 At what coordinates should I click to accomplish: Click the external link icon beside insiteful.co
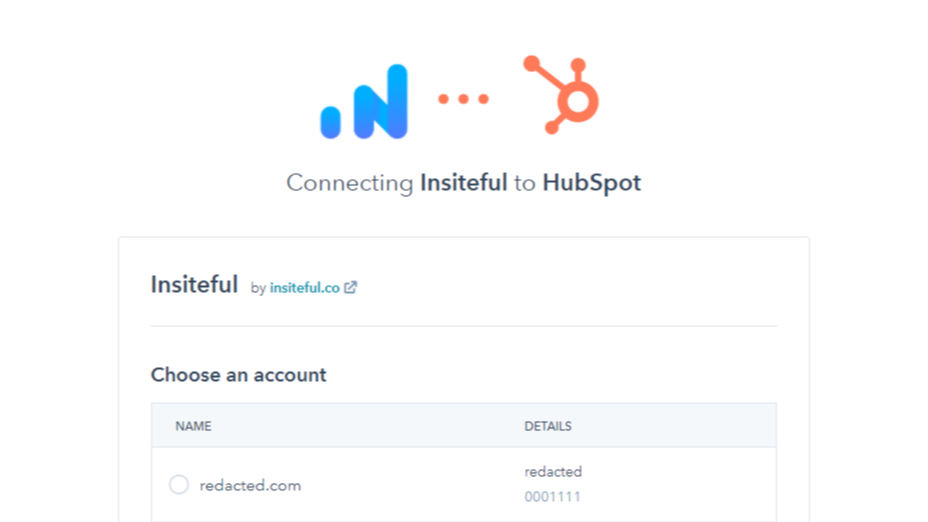350,287
